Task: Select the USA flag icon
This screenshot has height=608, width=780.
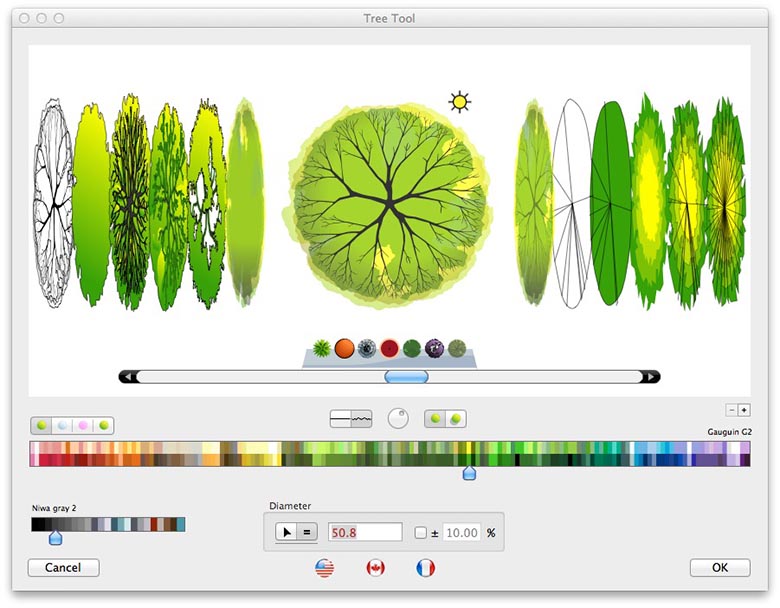Action: point(324,568)
